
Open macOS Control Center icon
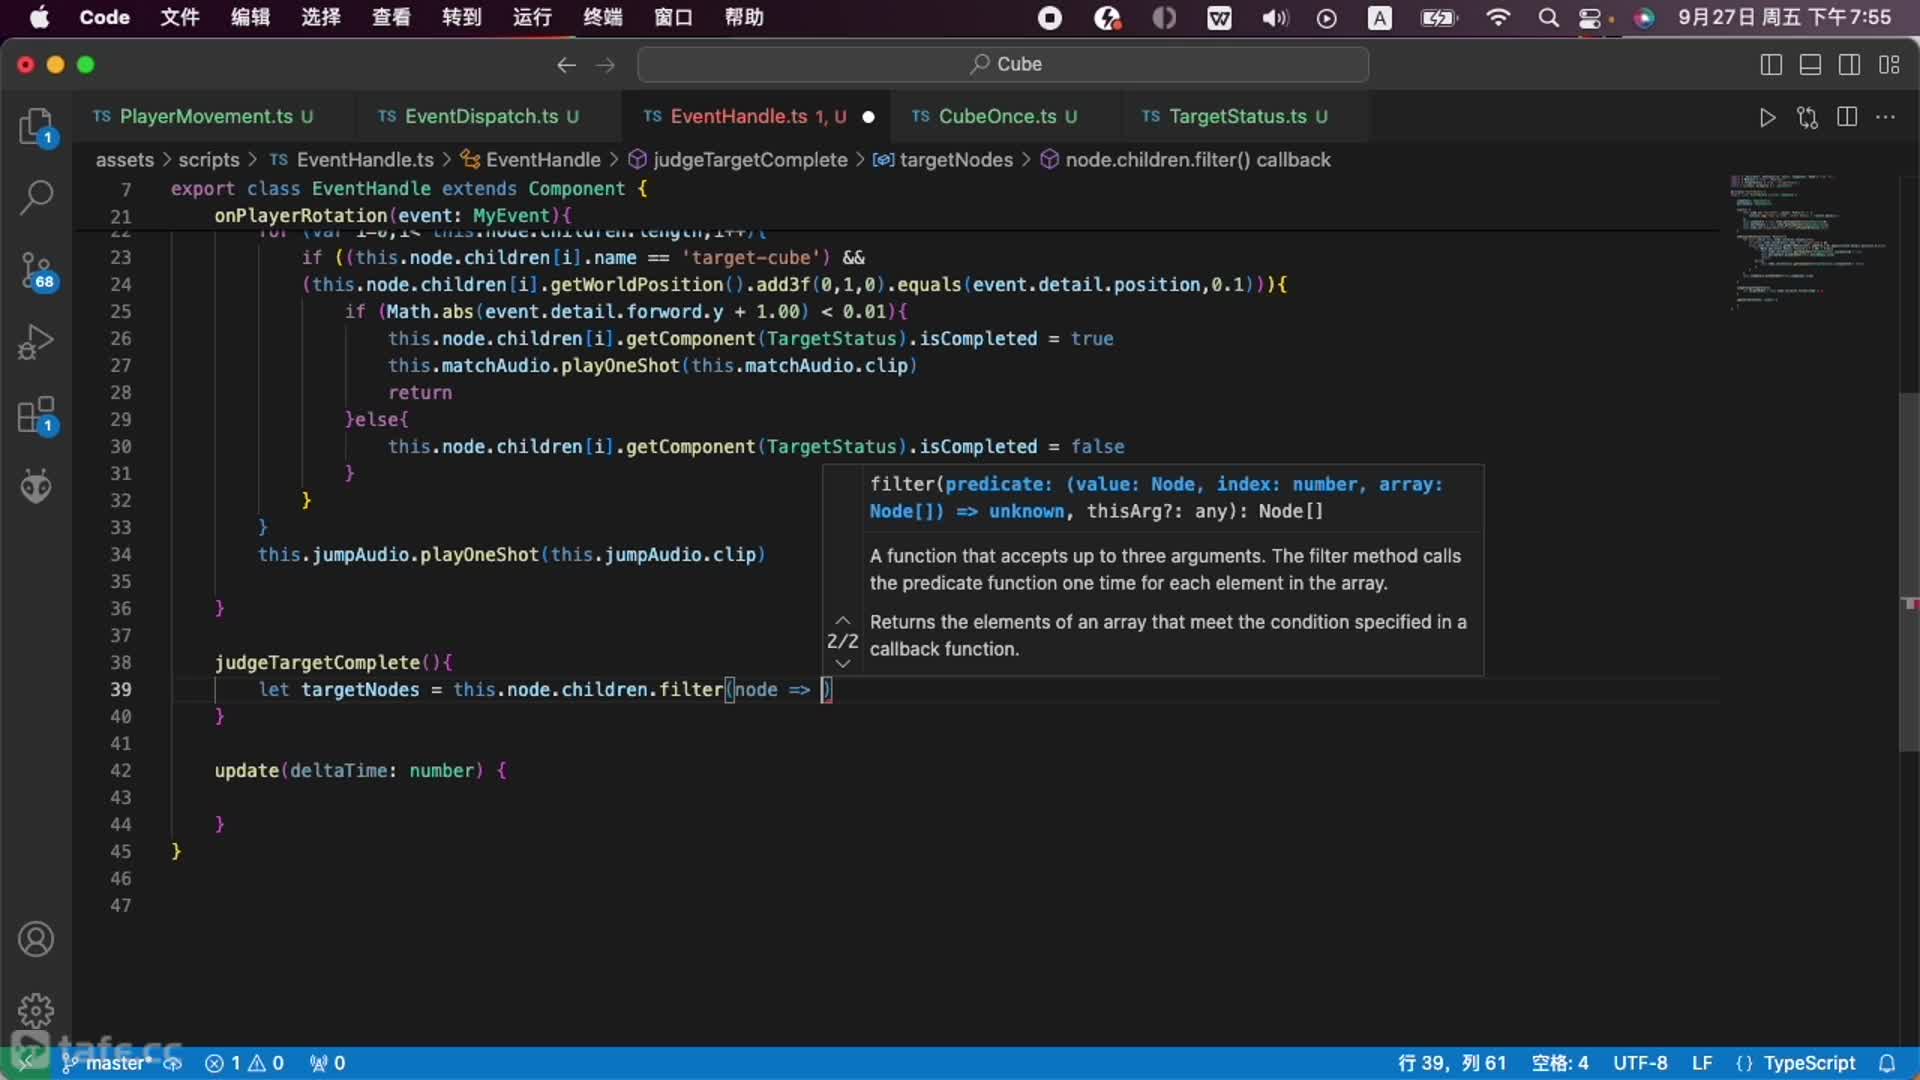click(1591, 17)
